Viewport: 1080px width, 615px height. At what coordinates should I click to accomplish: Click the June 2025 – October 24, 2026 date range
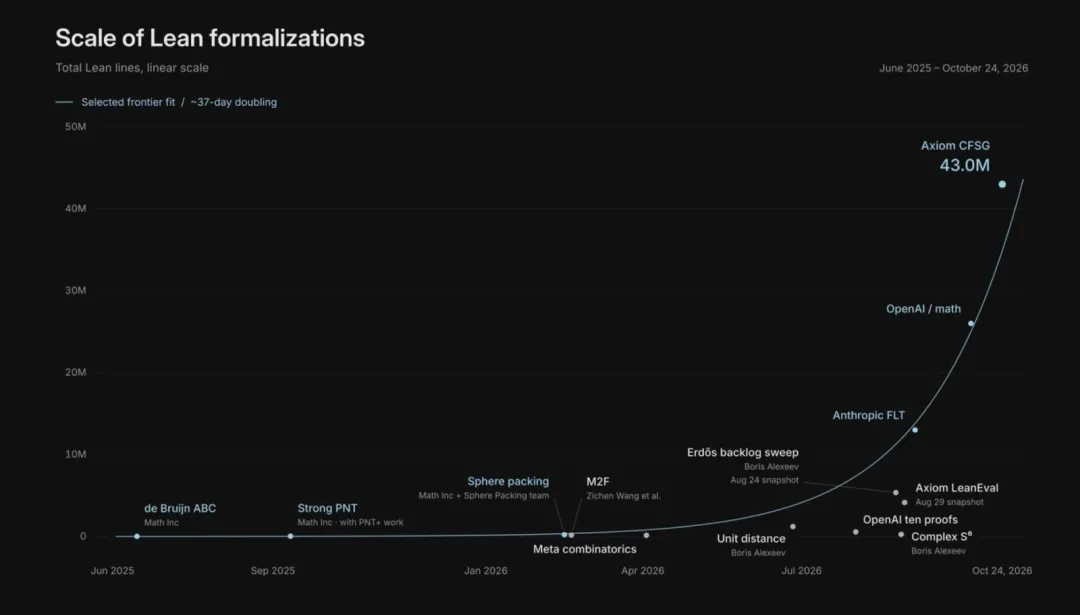953,68
